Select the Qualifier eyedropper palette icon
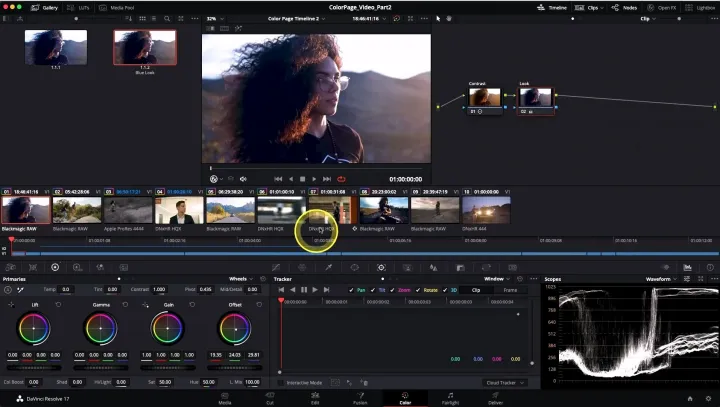This screenshot has width=720, height=407. point(329,267)
